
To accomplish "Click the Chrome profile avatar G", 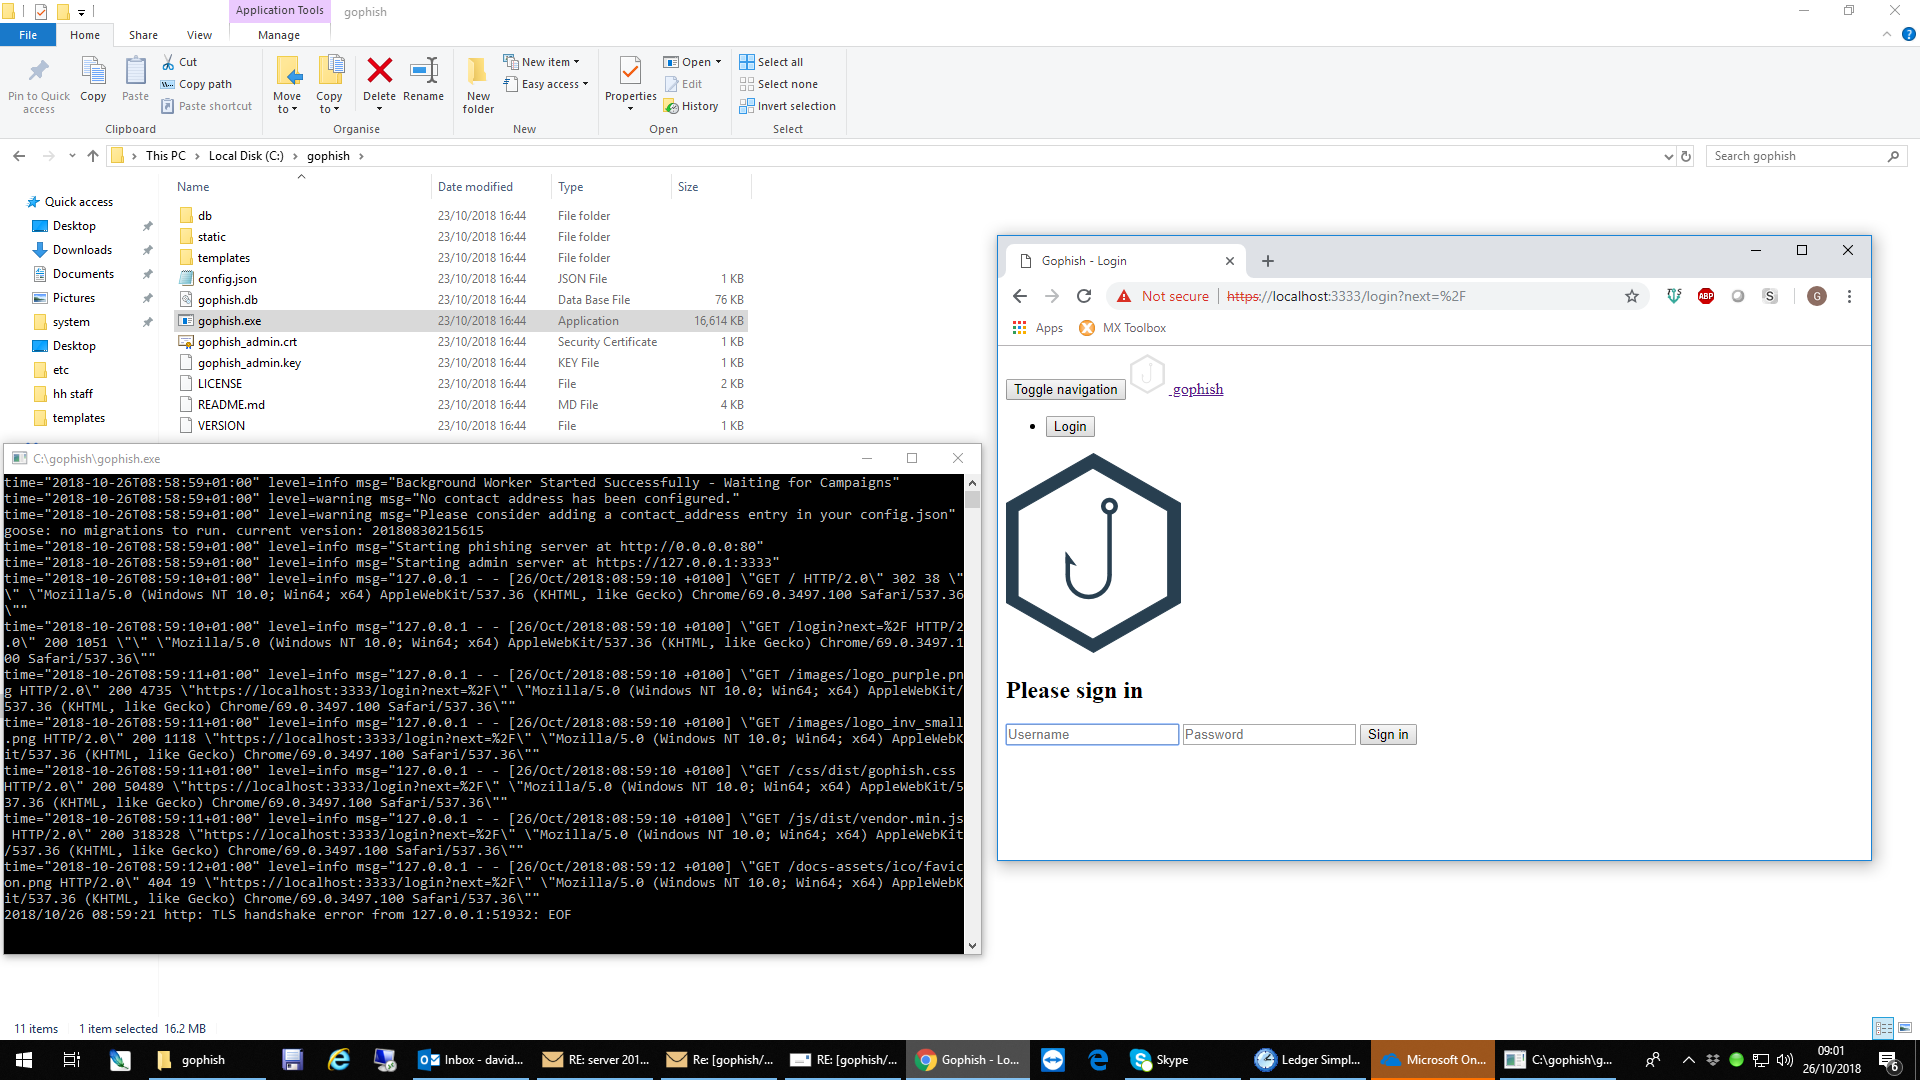I will click(x=1817, y=296).
